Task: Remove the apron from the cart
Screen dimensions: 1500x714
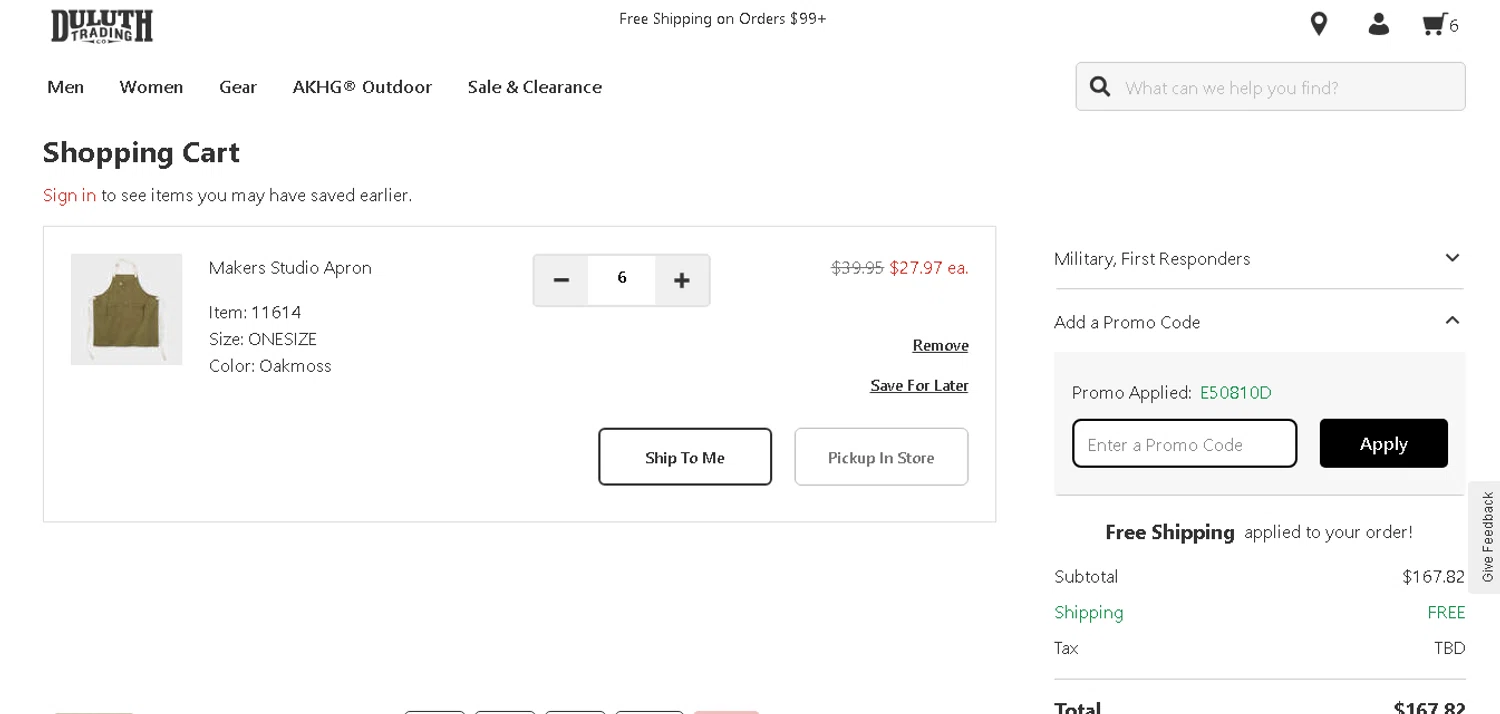Action: 940,346
